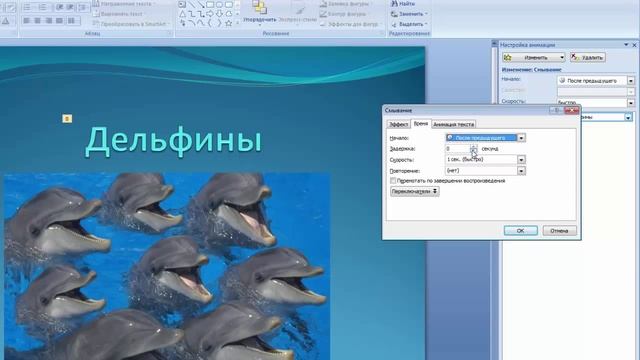Open Начало dropdown in animation task pane
This screenshot has height=360, width=640.
click(x=631, y=81)
